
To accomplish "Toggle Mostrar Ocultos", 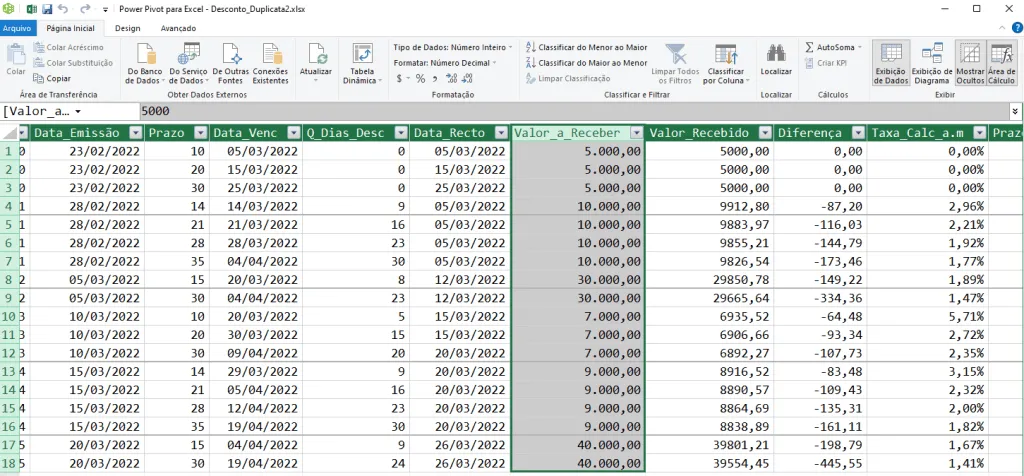I will [x=970, y=63].
